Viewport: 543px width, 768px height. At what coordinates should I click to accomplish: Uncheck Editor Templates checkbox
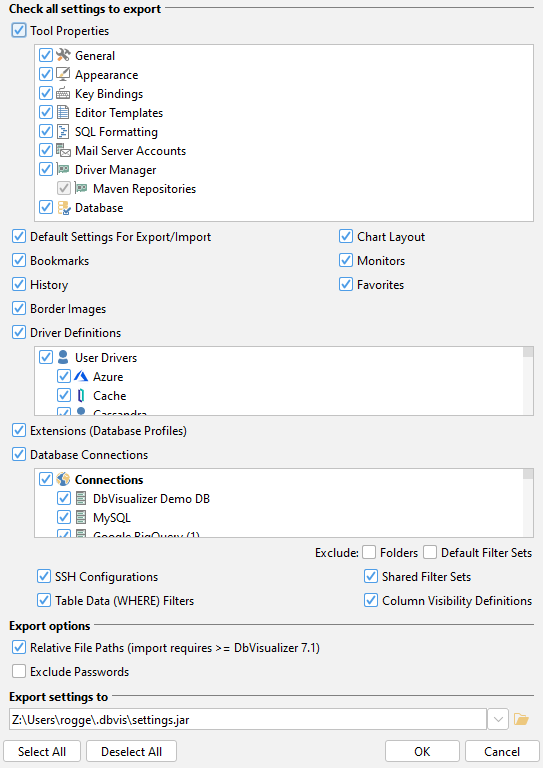(46, 113)
